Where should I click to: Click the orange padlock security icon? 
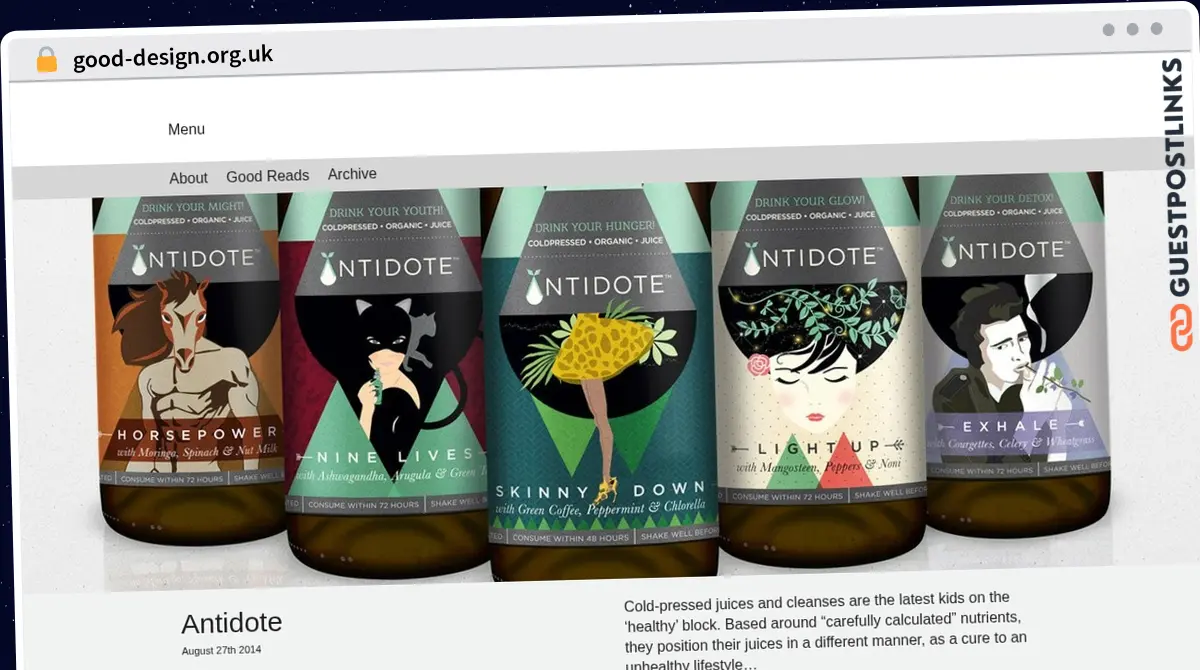(x=46, y=60)
